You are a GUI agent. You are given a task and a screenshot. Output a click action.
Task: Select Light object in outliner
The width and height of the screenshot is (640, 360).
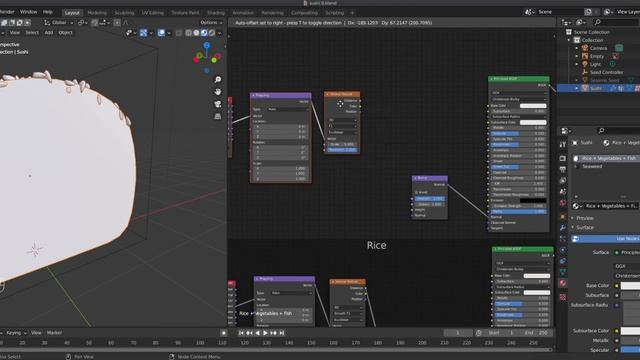595,64
